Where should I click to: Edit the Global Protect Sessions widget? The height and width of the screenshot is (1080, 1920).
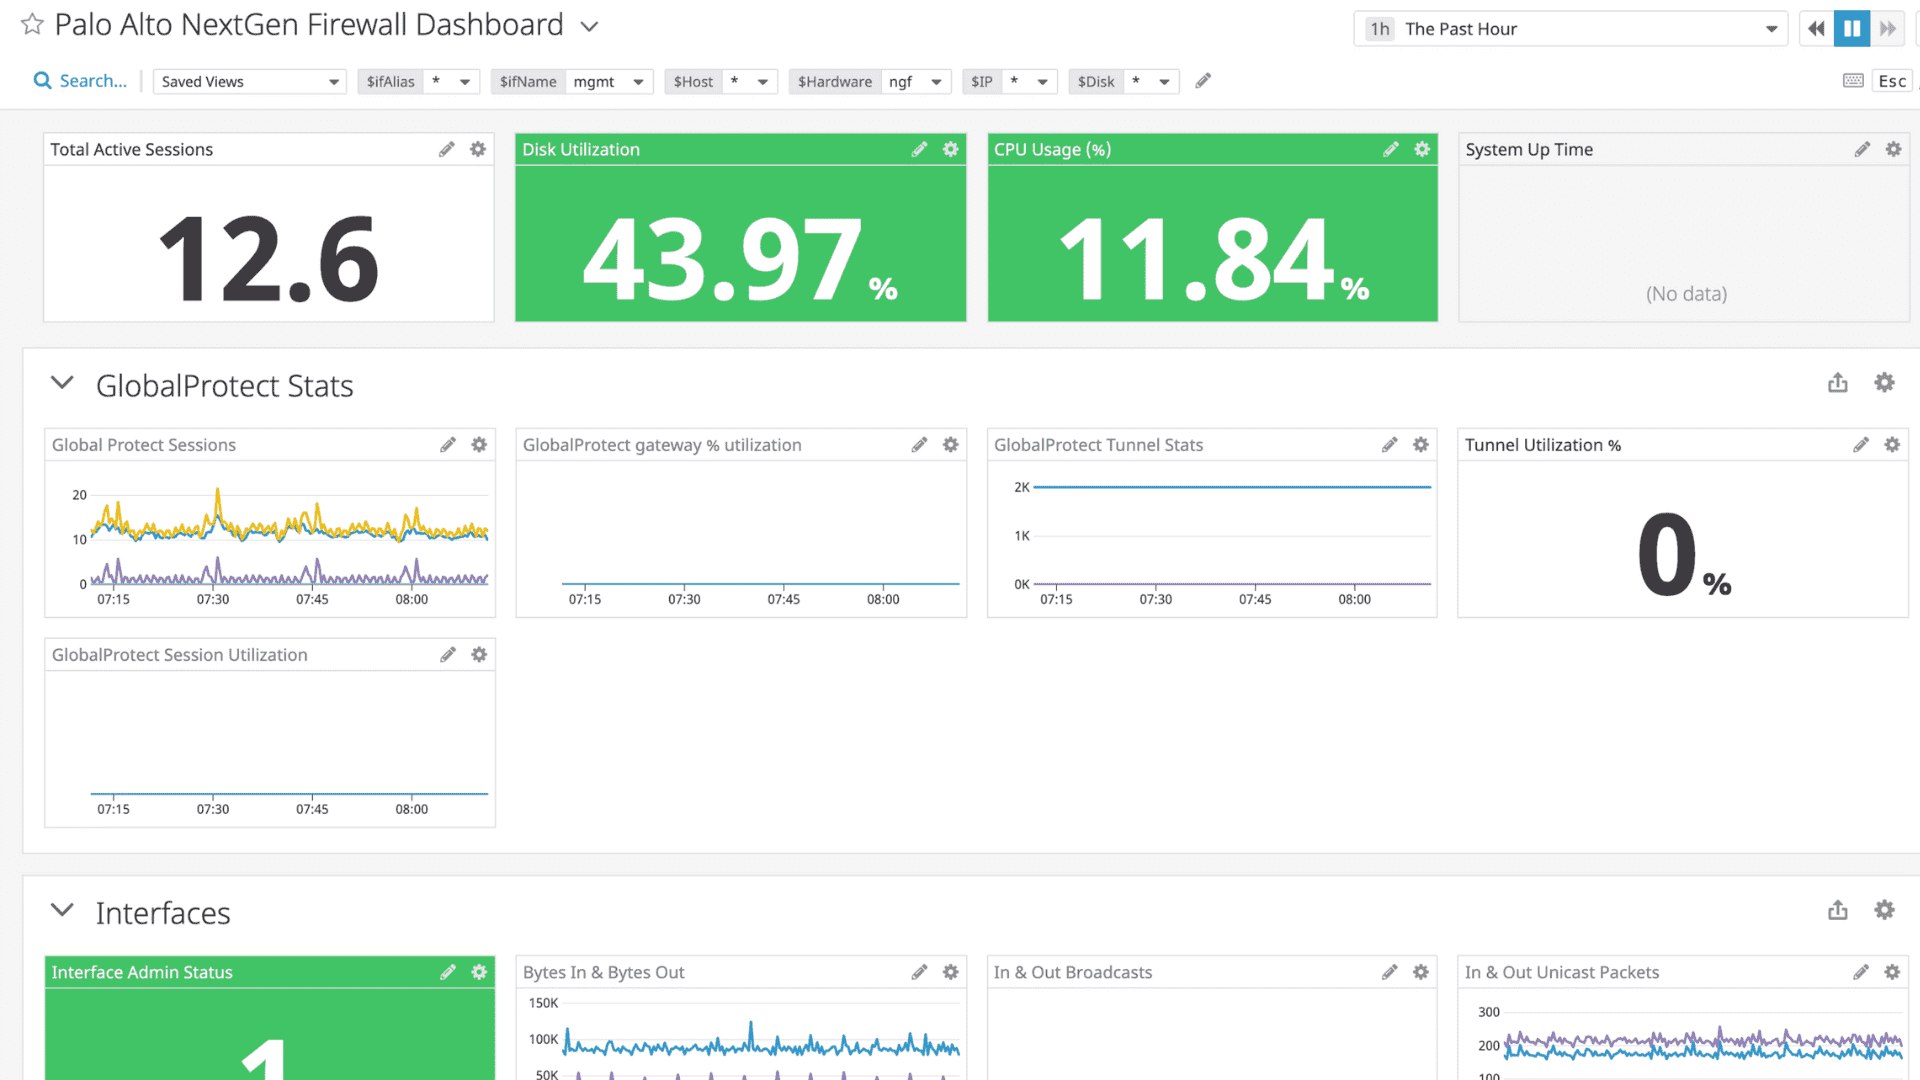pyautogui.click(x=448, y=445)
